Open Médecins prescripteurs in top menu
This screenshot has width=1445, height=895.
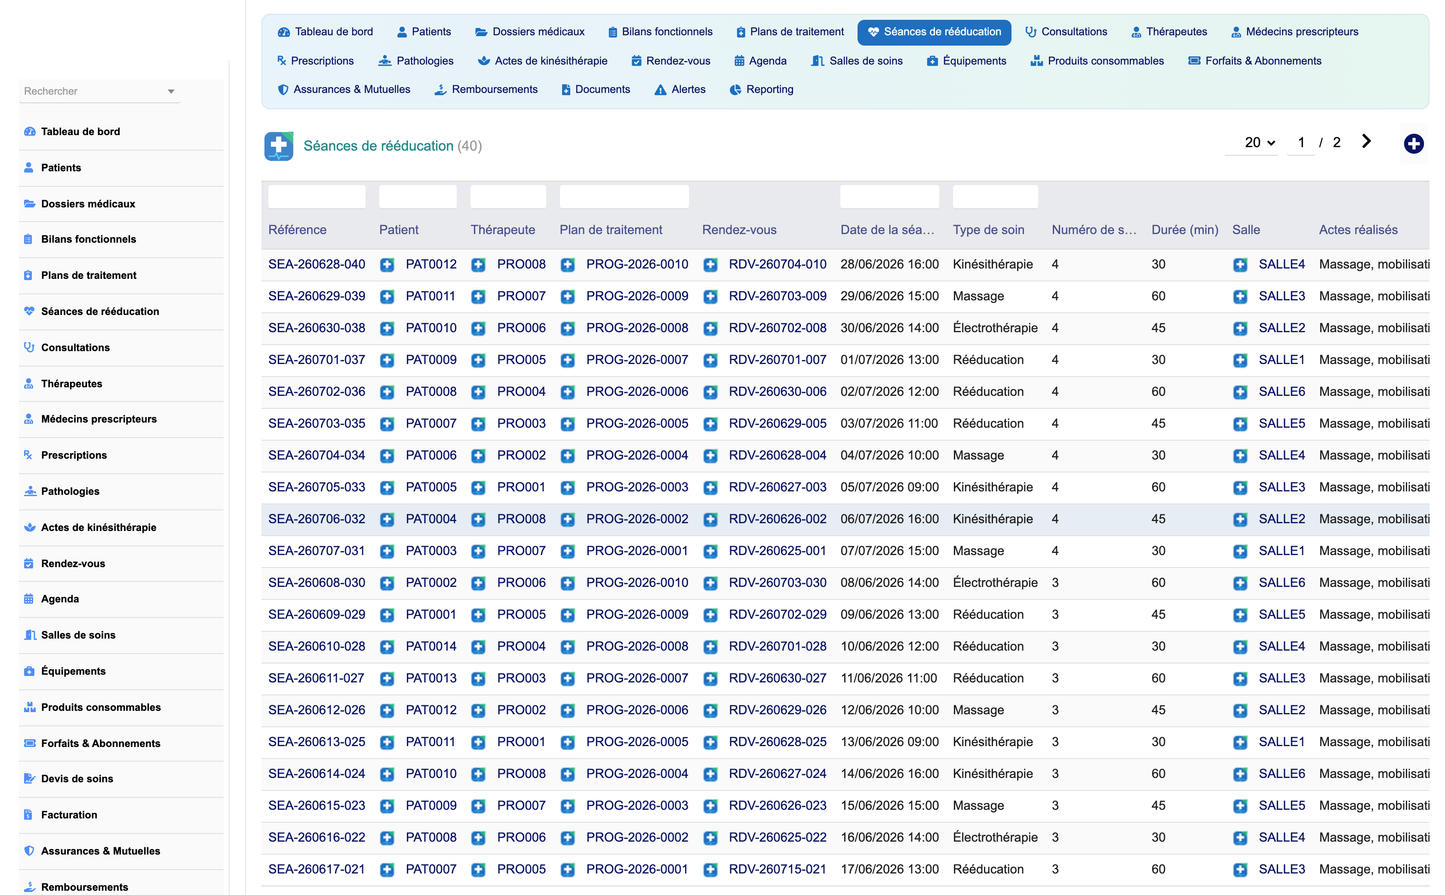1294,32
